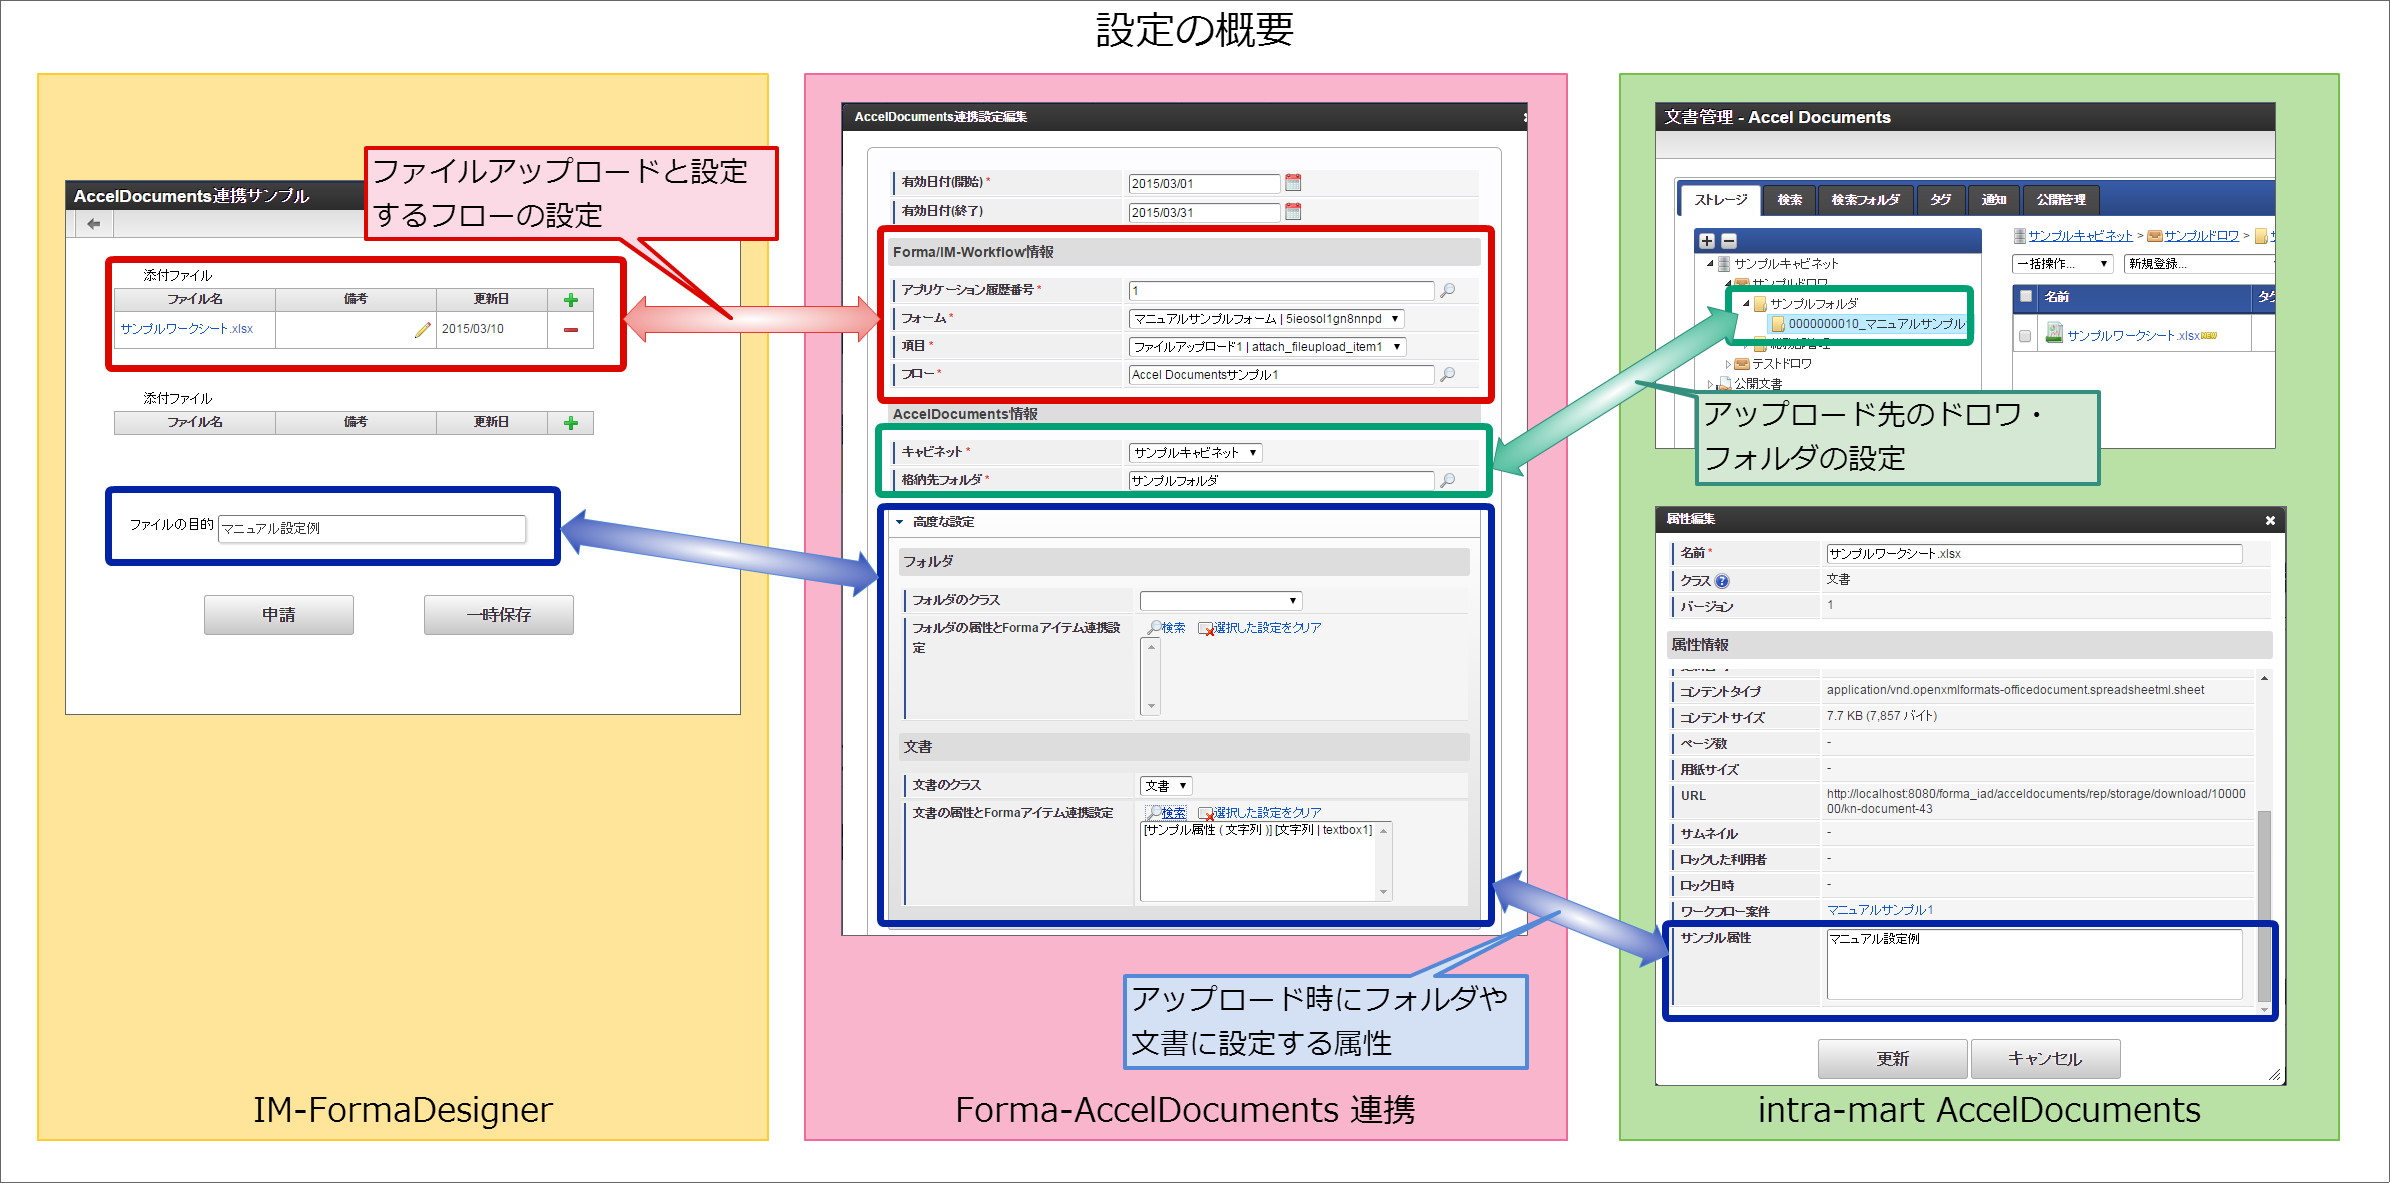Click search magnifier next to フロー field

pyautogui.click(x=1447, y=374)
